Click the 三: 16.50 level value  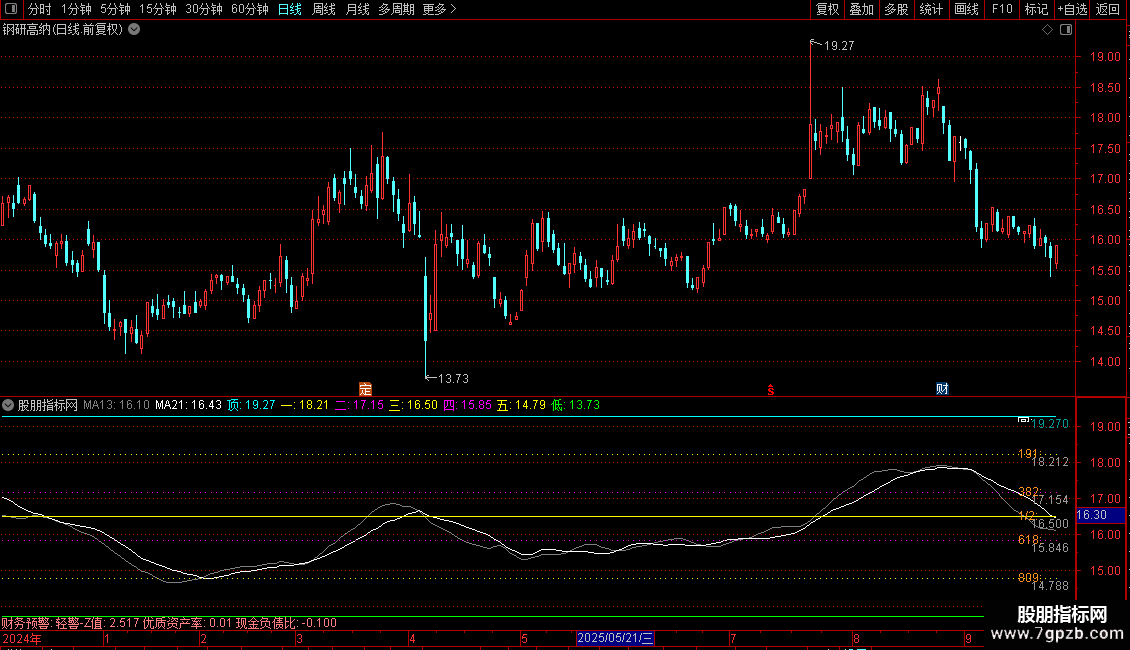pyautogui.click(x=414, y=405)
